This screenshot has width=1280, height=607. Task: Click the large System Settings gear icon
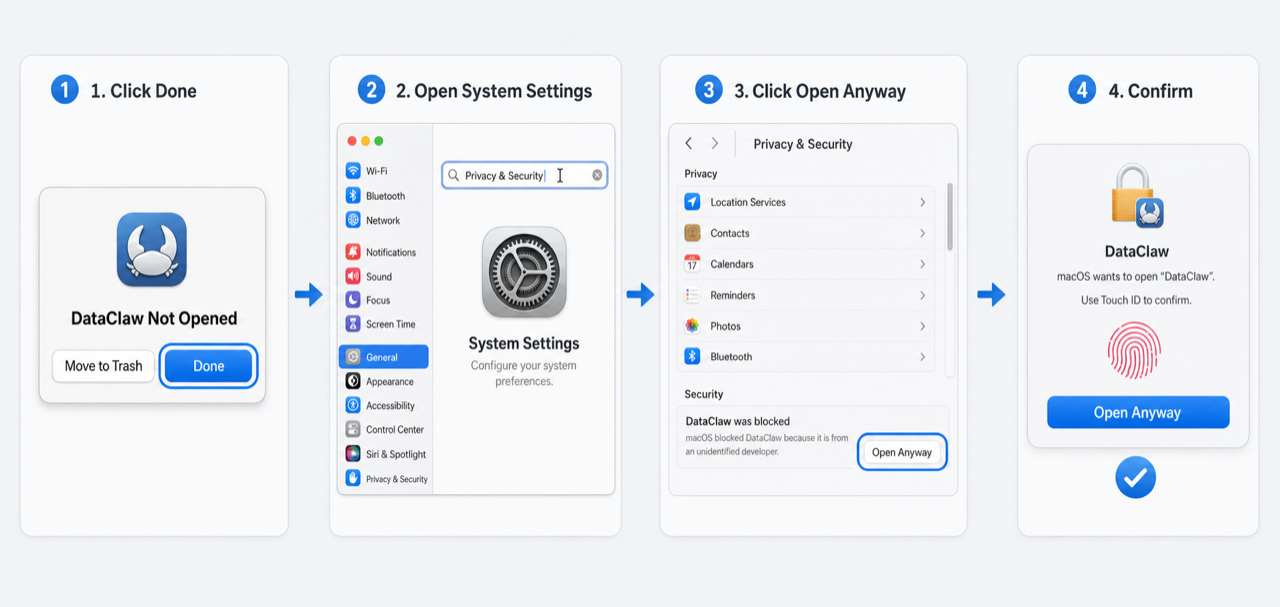click(524, 272)
